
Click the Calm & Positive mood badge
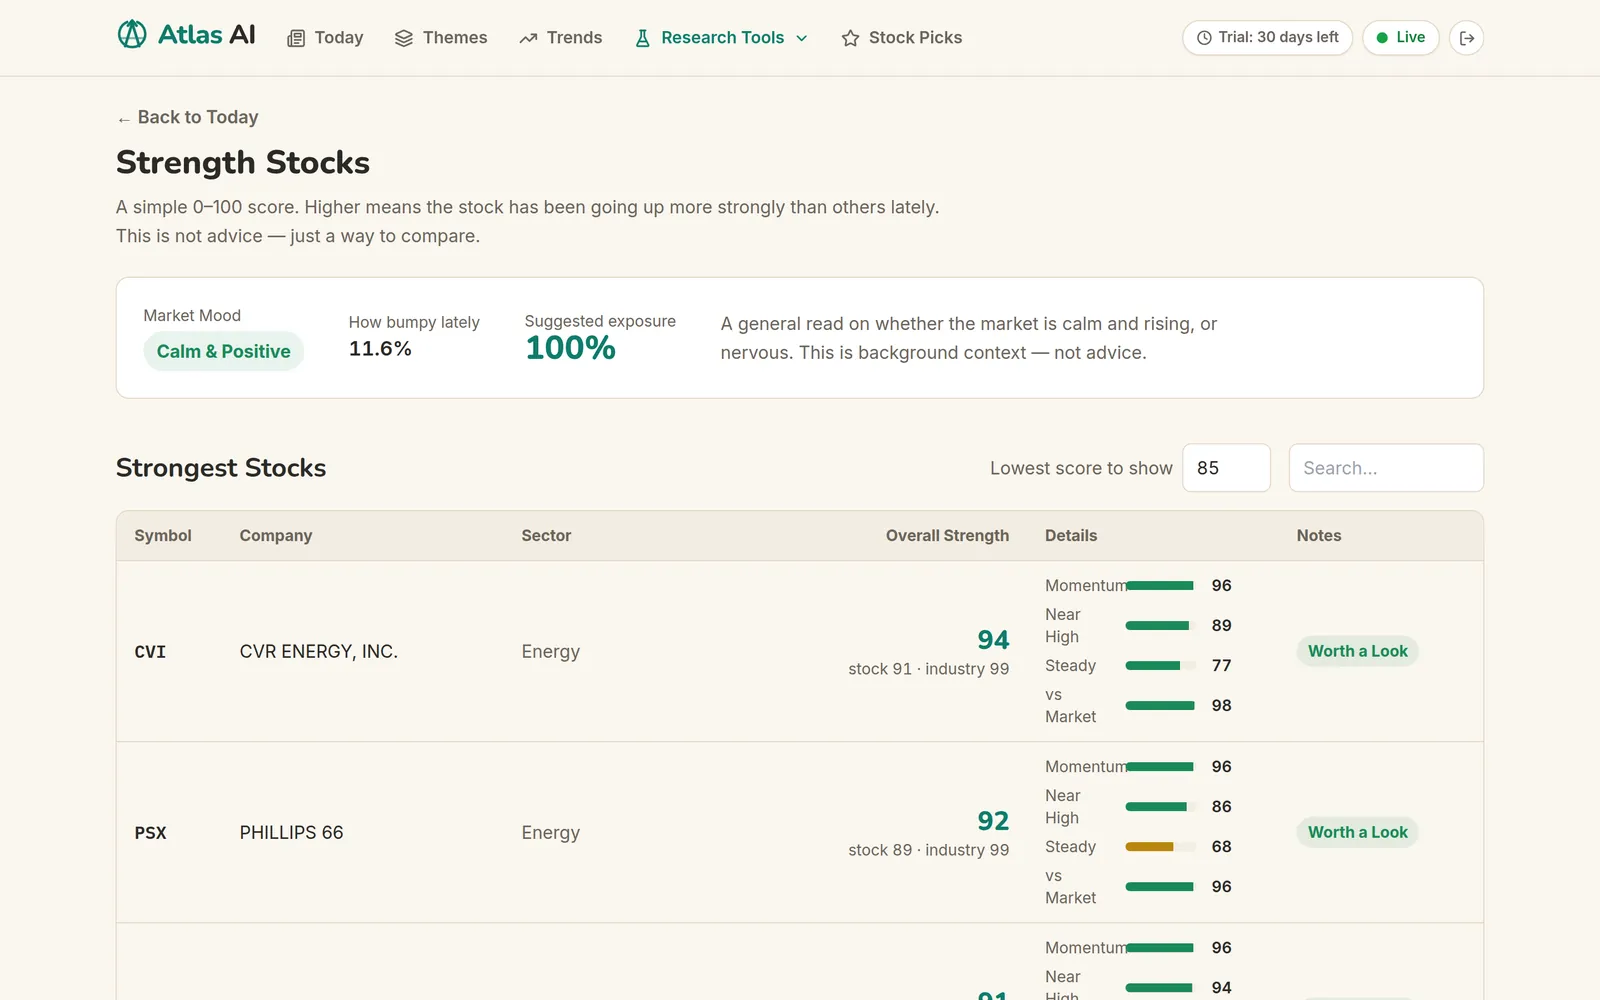point(223,351)
